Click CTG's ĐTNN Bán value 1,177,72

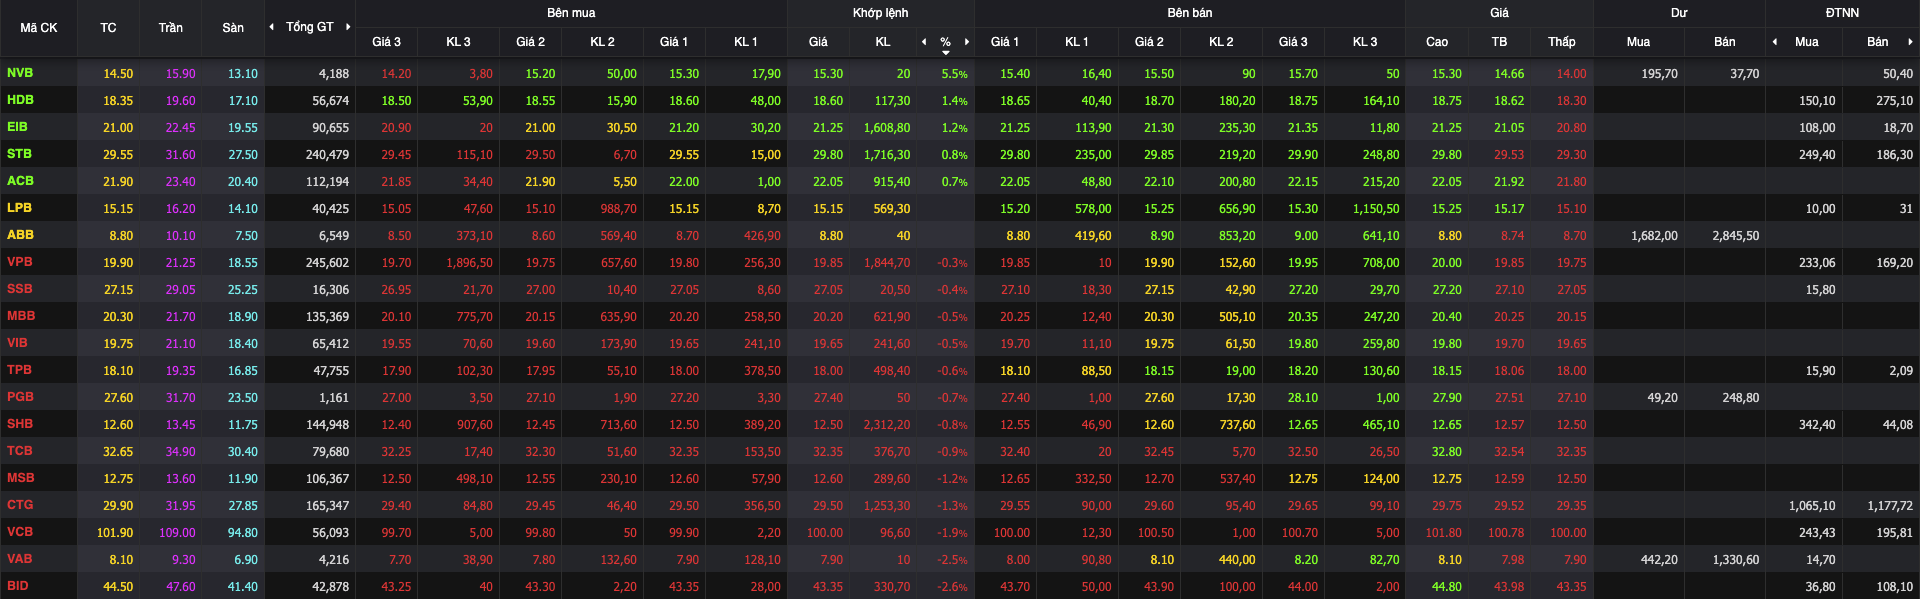point(1890,506)
